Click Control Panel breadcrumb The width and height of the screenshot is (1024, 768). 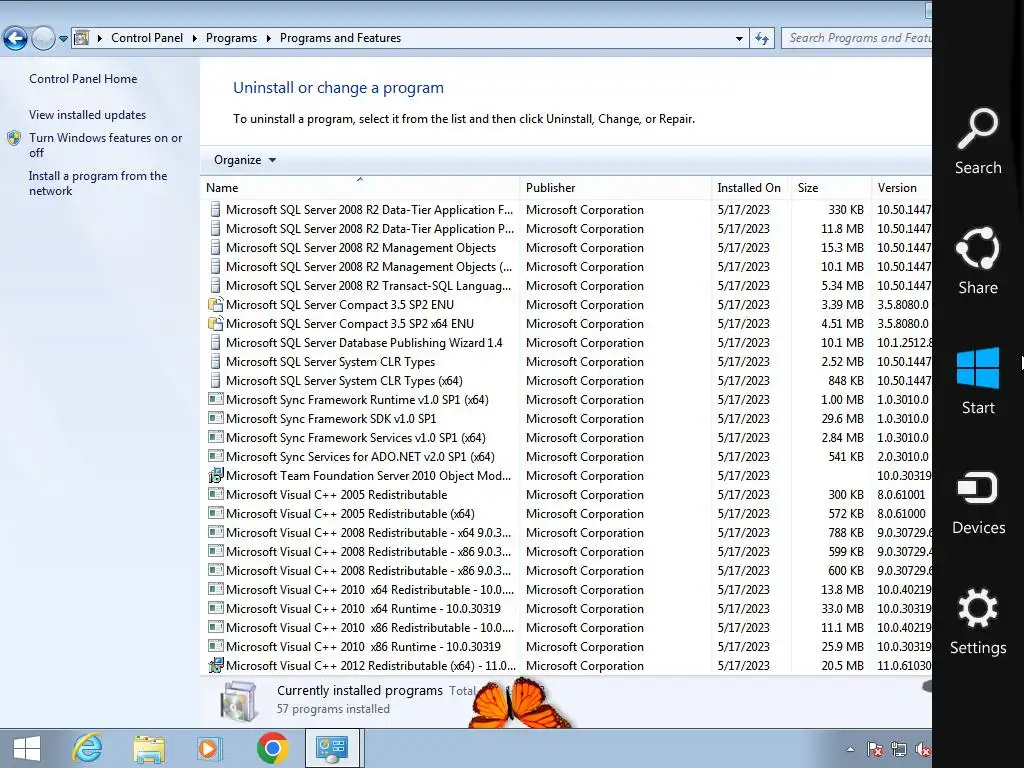147,38
